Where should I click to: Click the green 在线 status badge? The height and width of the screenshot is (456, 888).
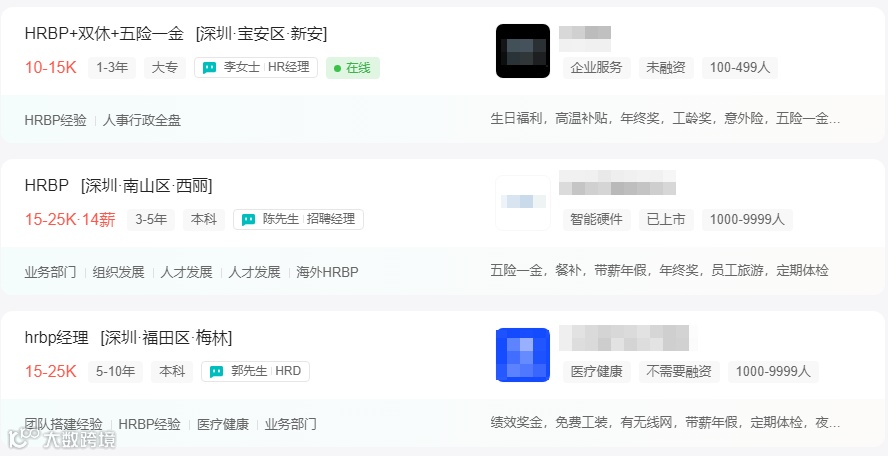coord(353,68)
